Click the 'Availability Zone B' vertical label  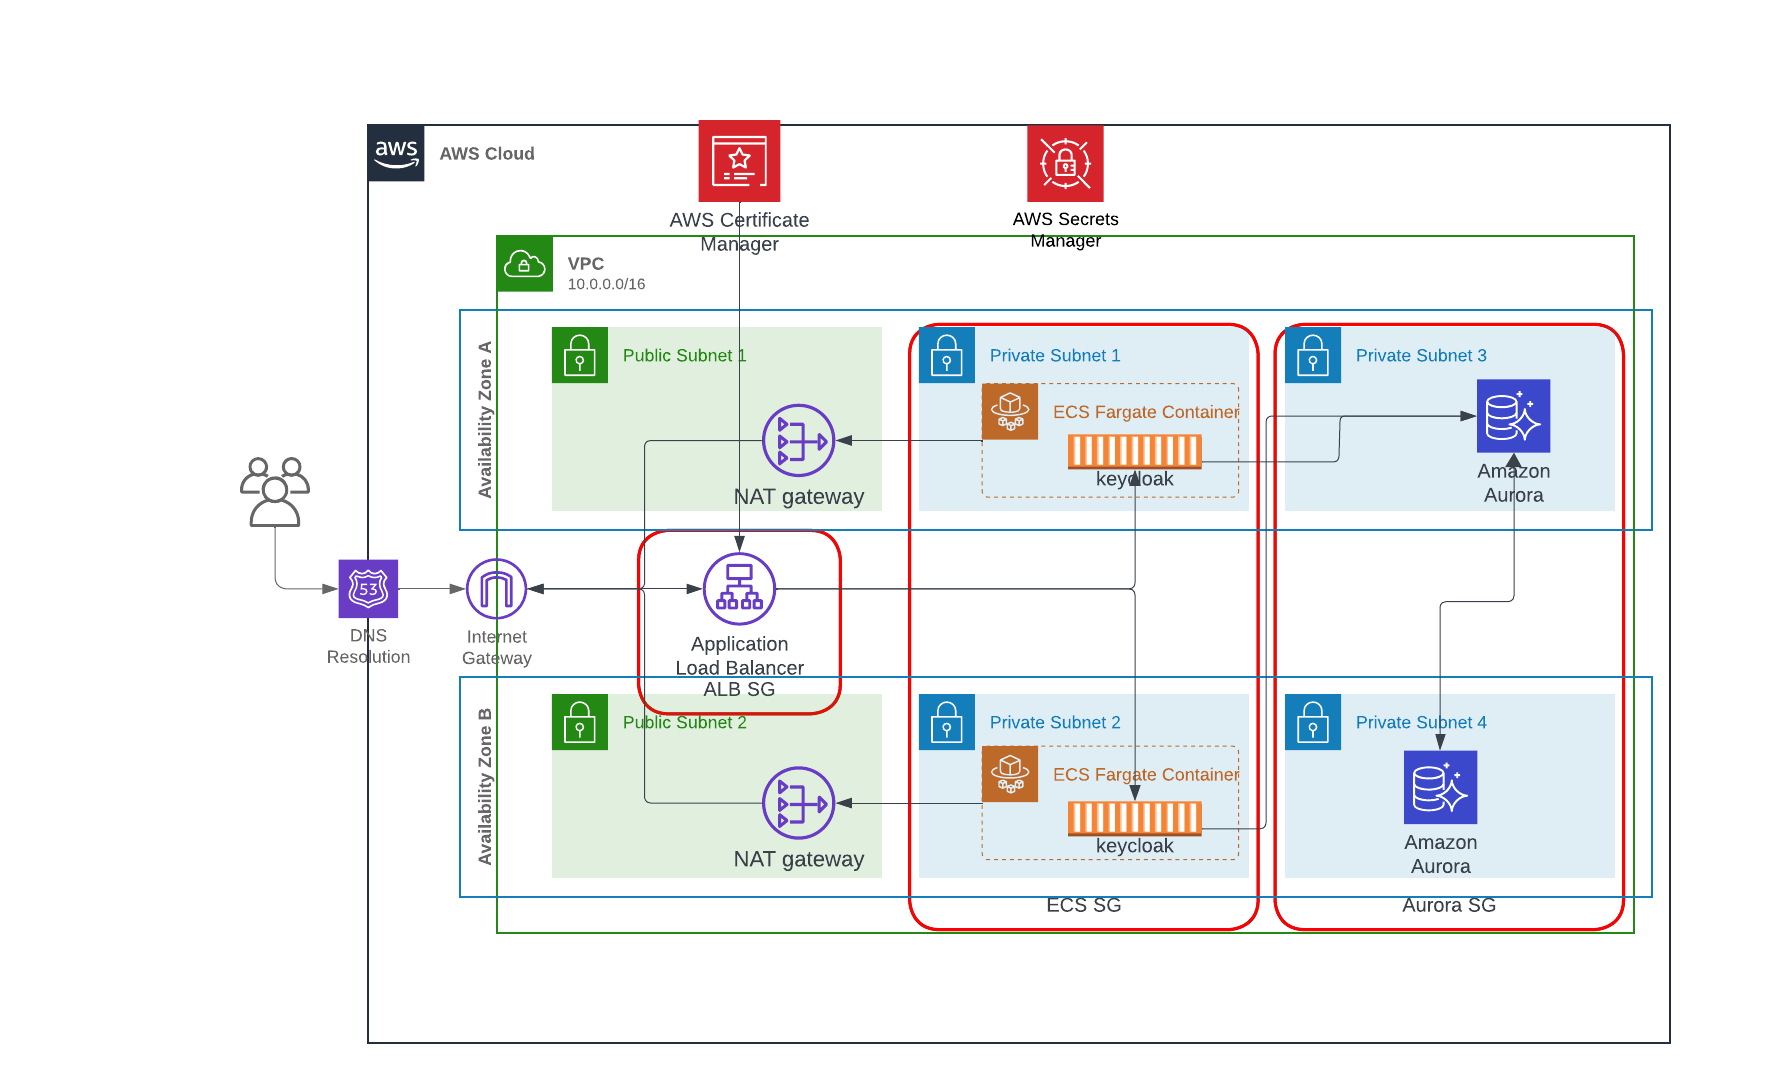tap(485, 787)
